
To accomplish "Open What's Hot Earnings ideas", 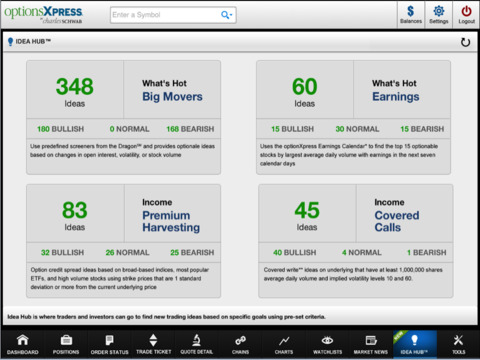I will [x=396, y=97].
